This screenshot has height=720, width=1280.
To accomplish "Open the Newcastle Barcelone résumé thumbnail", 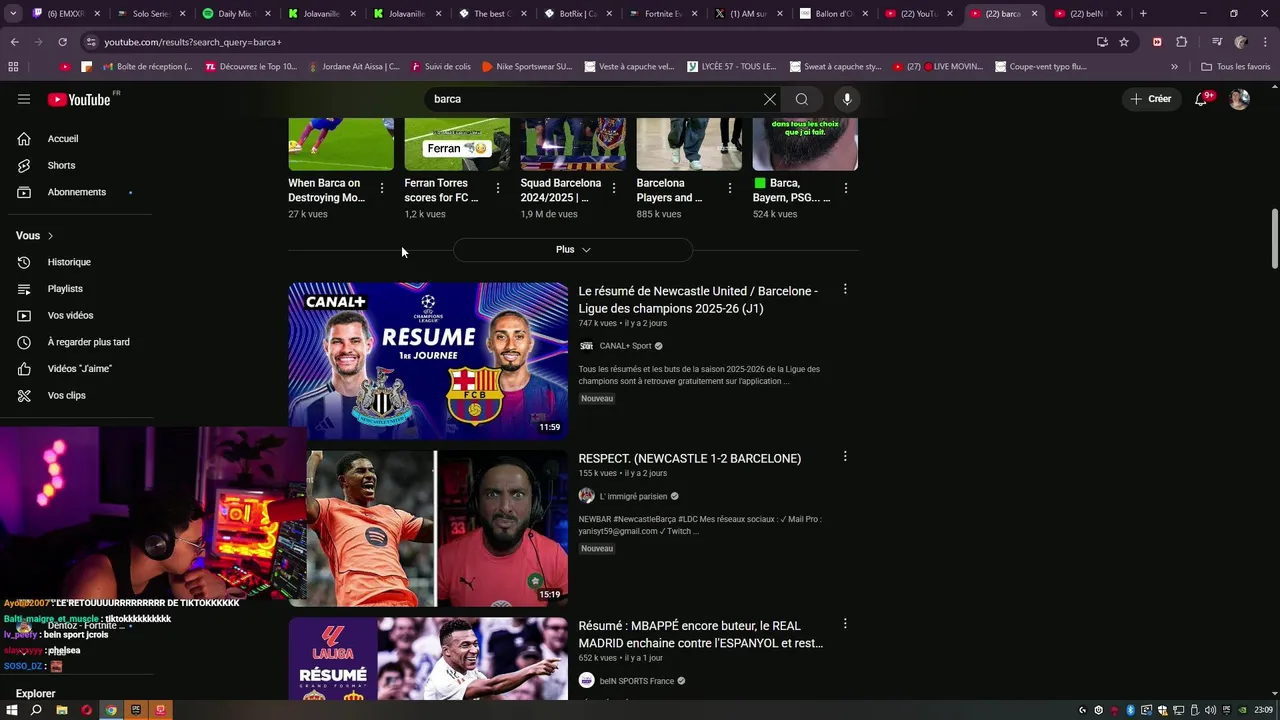I will [428, 361].
